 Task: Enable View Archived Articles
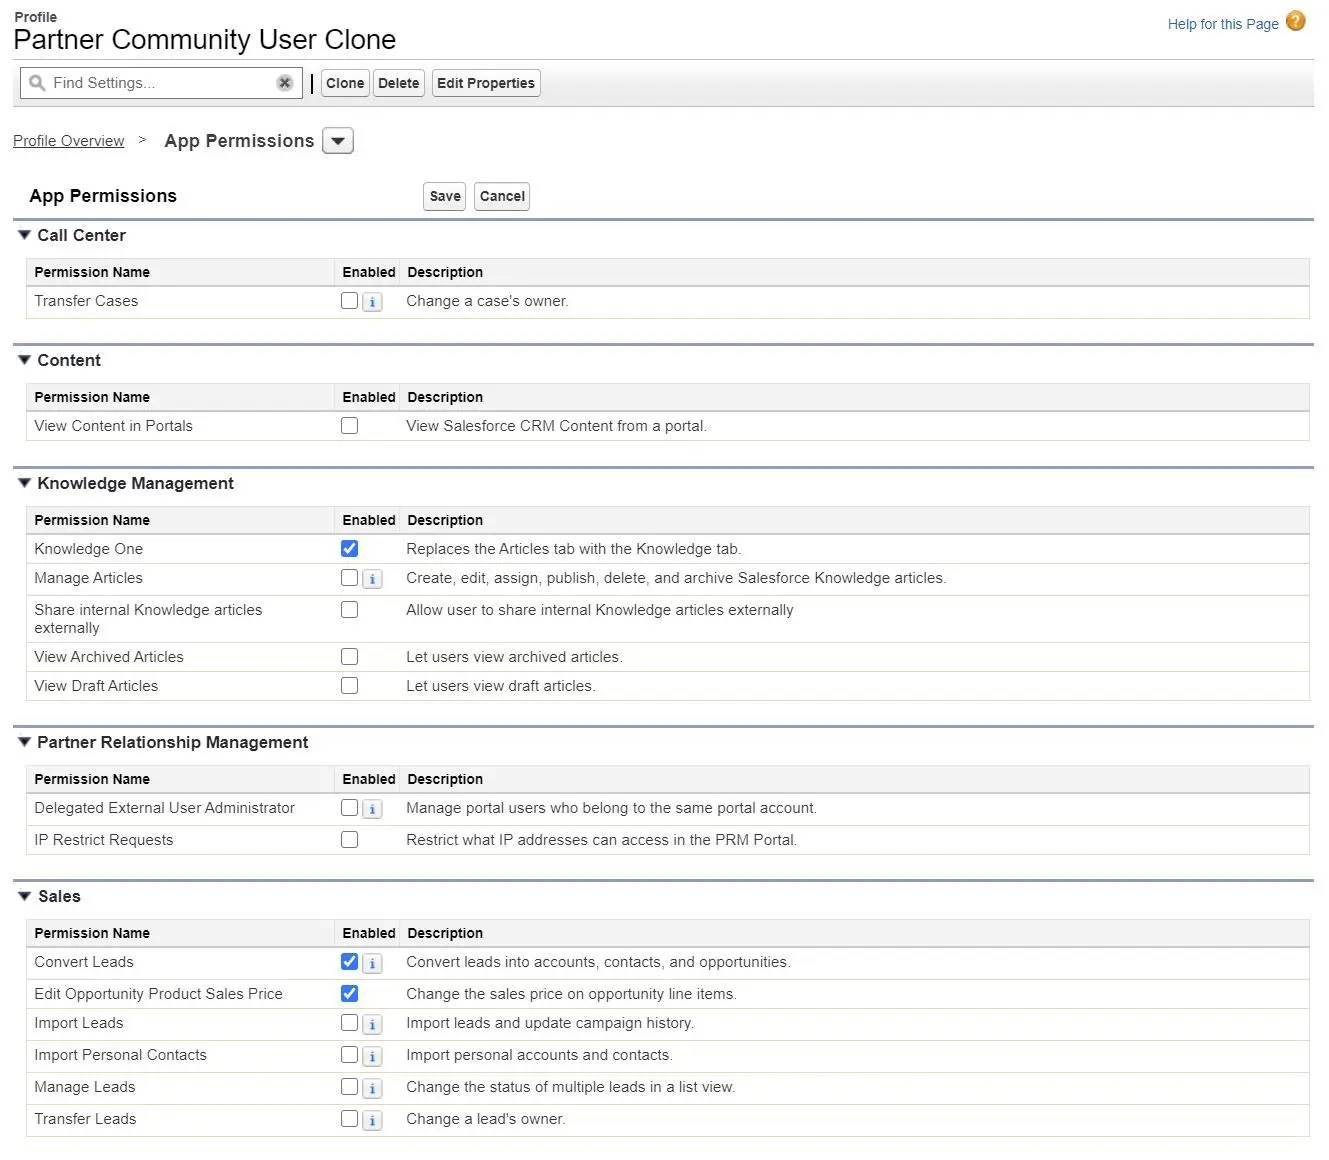[x=349, y=656]
